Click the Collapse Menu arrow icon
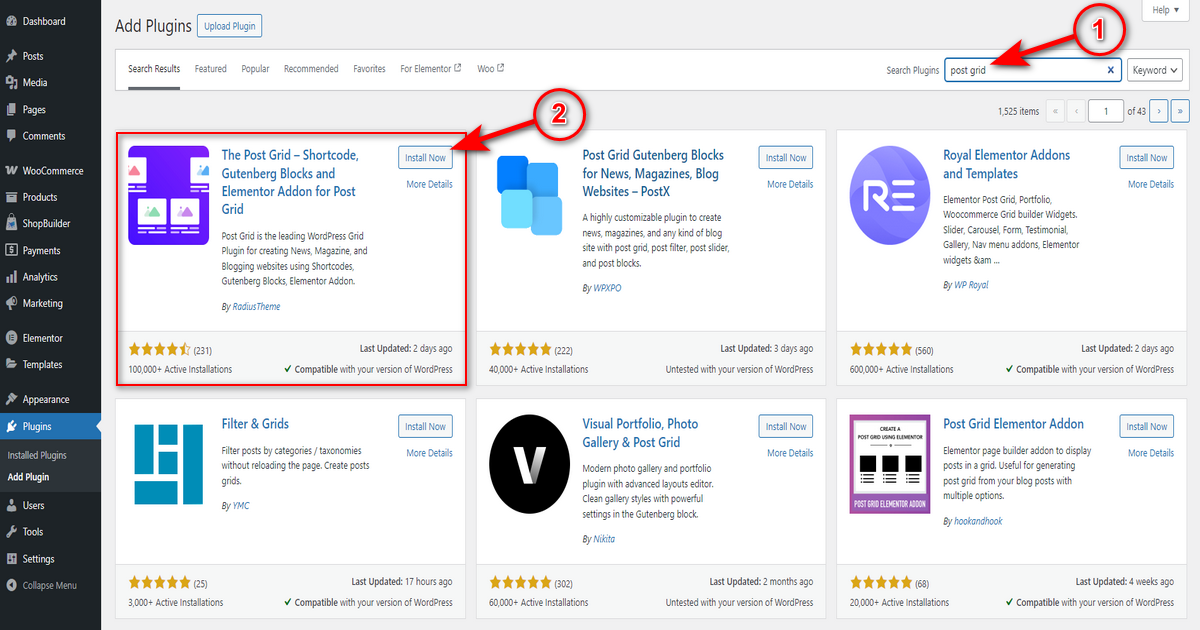 pos(11,586)
